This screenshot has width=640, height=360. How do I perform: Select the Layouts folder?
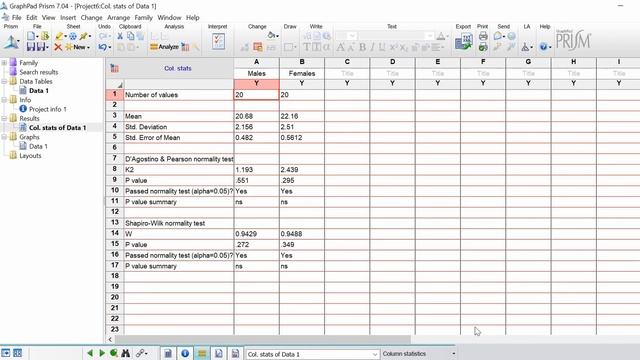click(x=30, y=156)
